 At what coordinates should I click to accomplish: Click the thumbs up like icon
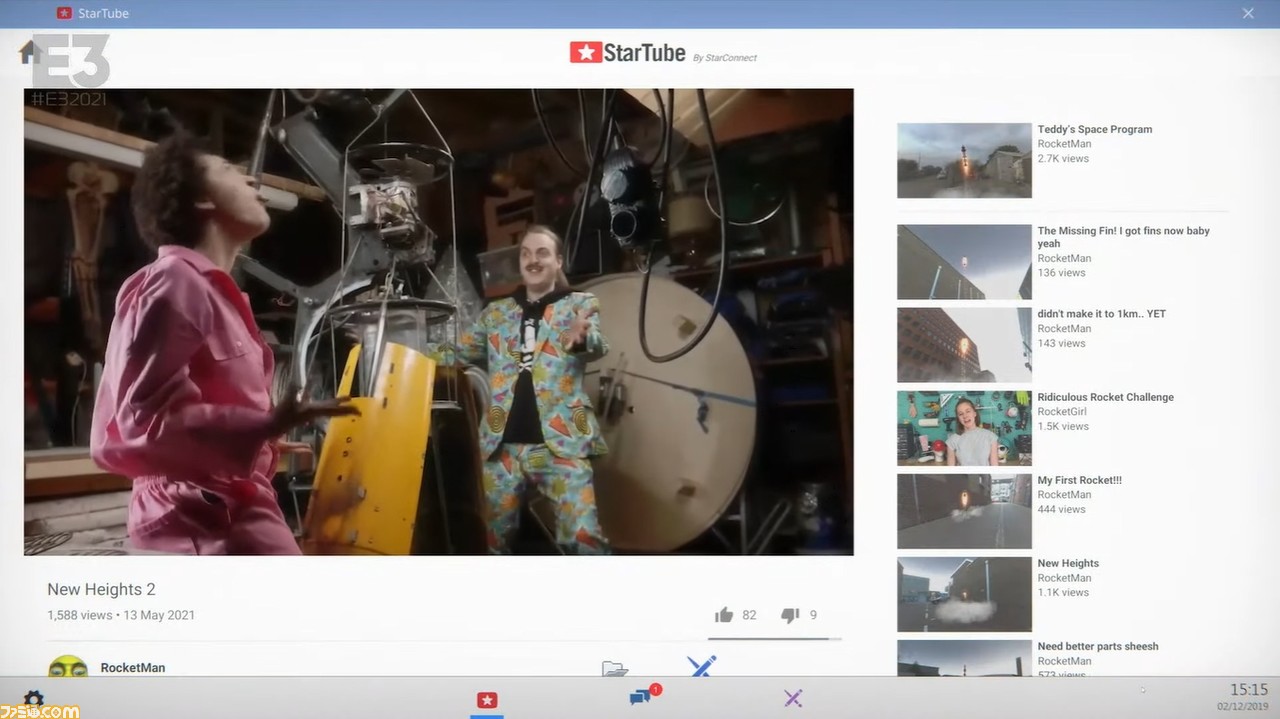724,615
